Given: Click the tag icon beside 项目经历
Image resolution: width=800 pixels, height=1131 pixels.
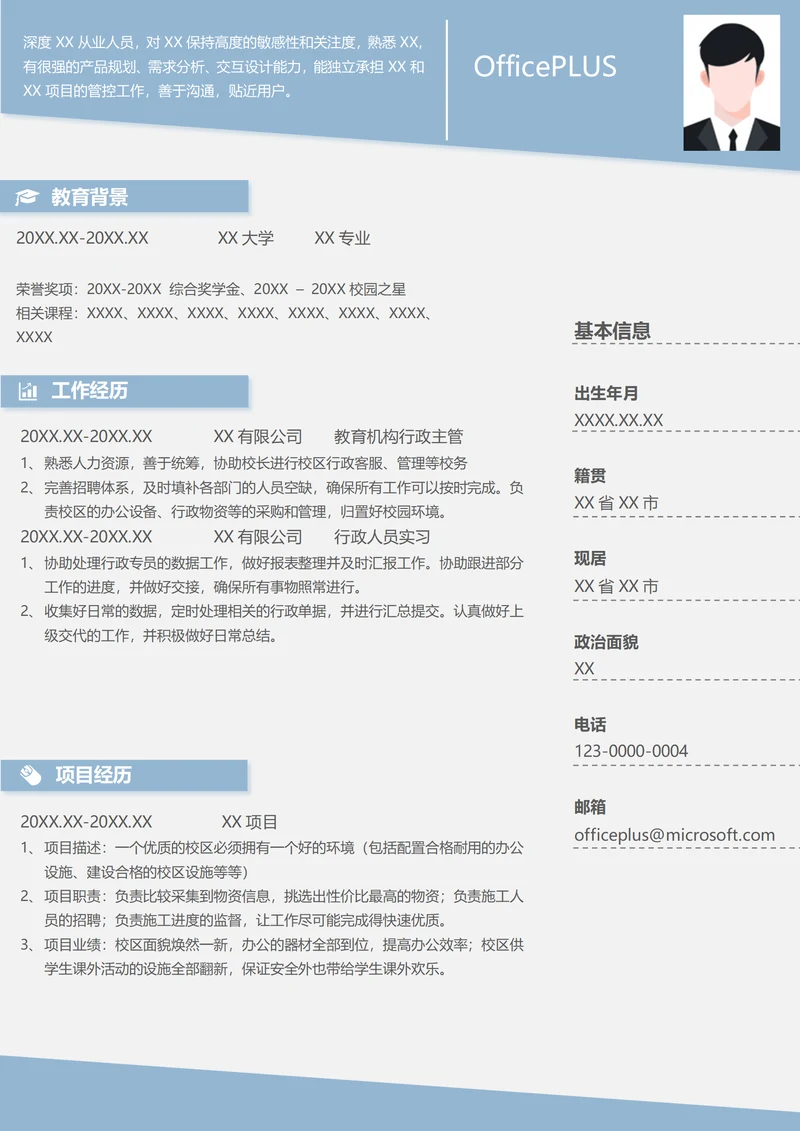Looking at the screenshot, I should 30,775.
